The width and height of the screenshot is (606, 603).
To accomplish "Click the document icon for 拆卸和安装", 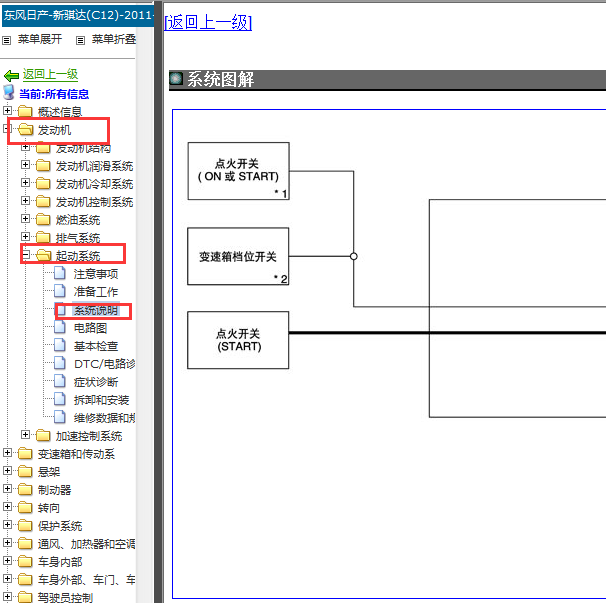I will 60,399.
